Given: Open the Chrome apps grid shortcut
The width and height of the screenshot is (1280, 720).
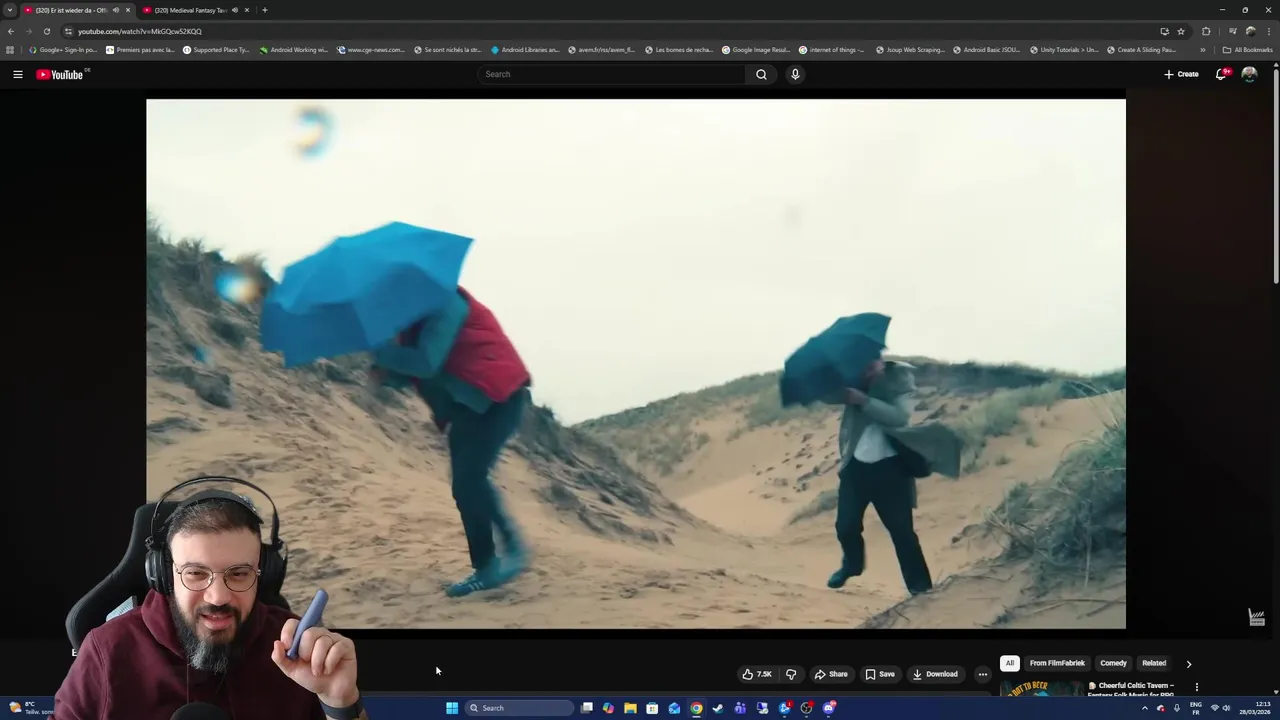Looking at the screenshot, I should 10,49.
